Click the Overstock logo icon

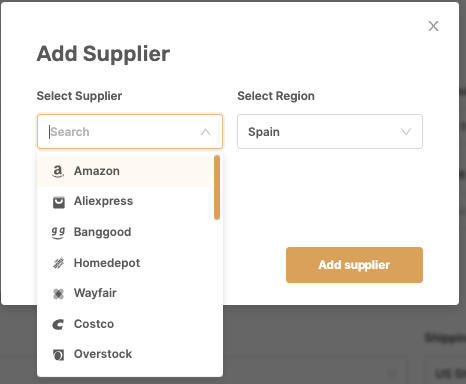58,355
